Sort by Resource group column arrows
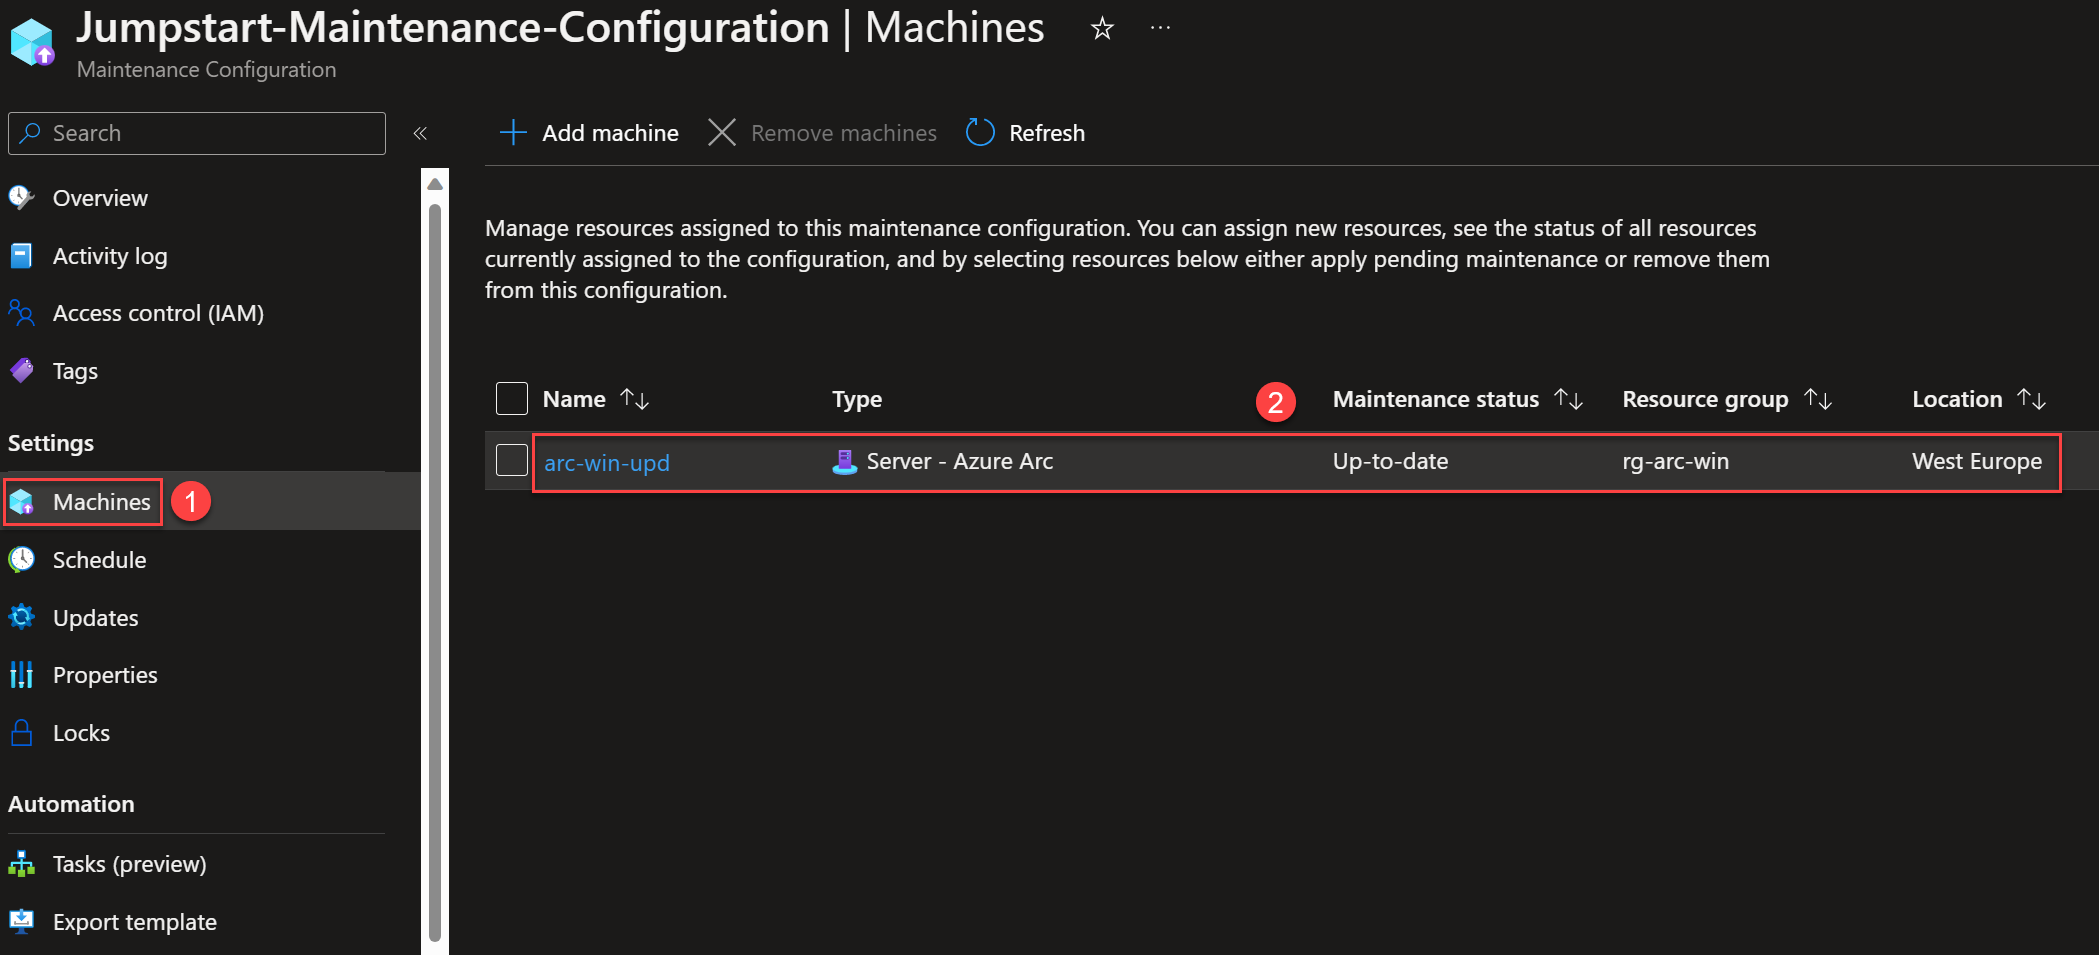Screen dimensions: 2099x955 click(1817, 399)
